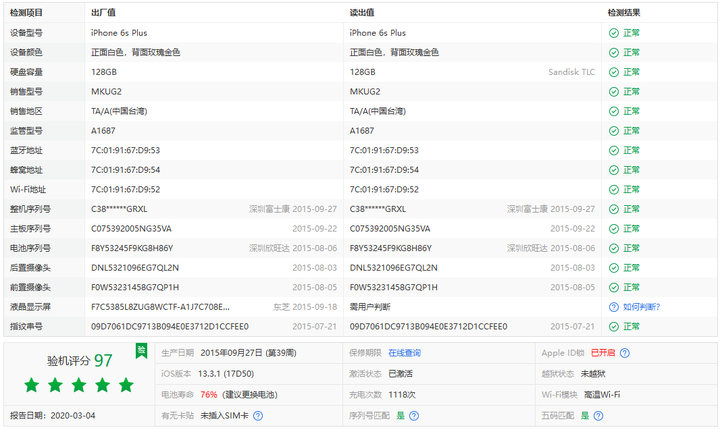Viewport: 720px width, 432px height.
Task: Click the green check icon for 主板序列号 row
Action: [613, 229]
